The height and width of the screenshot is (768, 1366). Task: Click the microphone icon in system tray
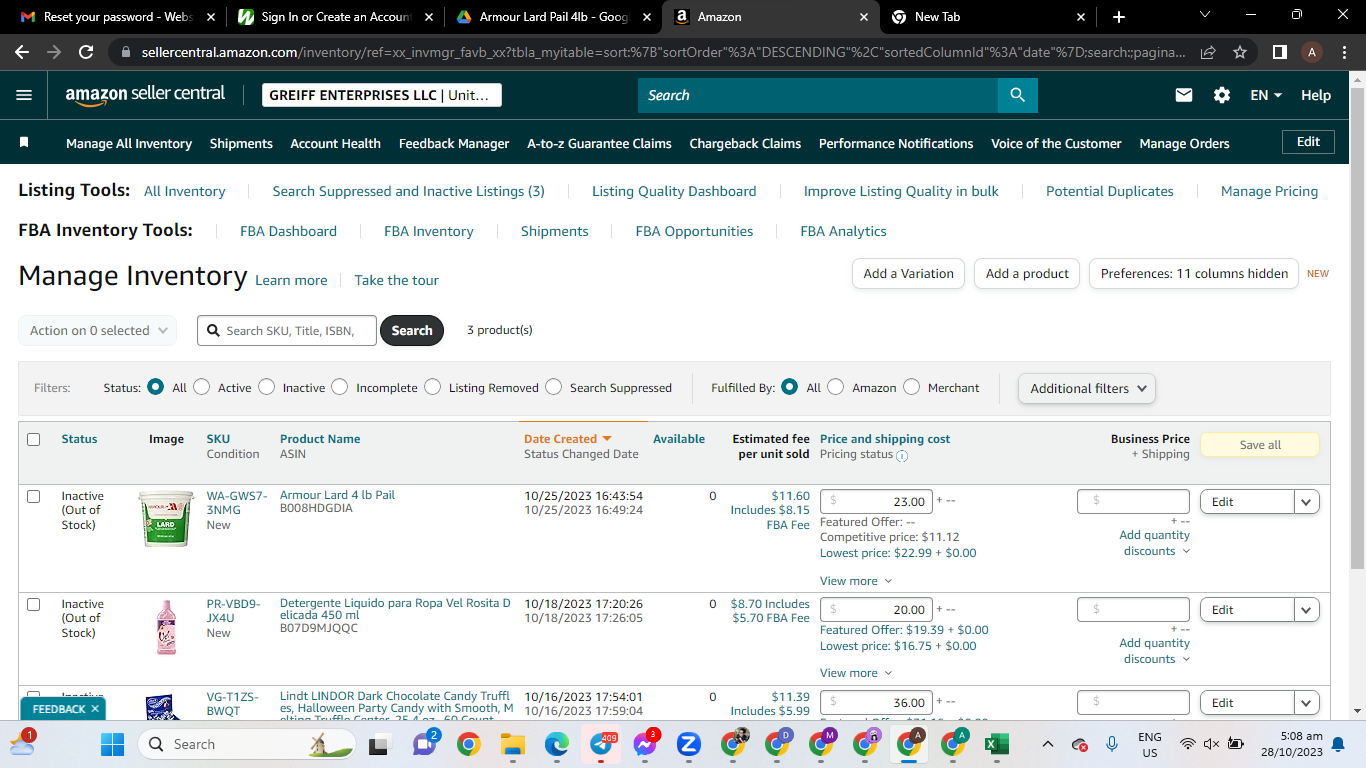pyautogui.click(x=1112, y=744)
